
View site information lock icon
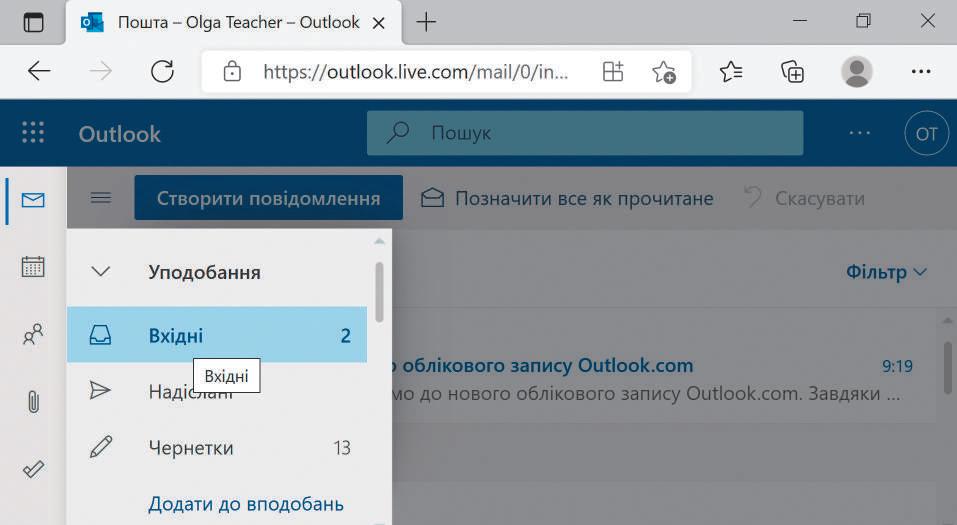point(232,71)
